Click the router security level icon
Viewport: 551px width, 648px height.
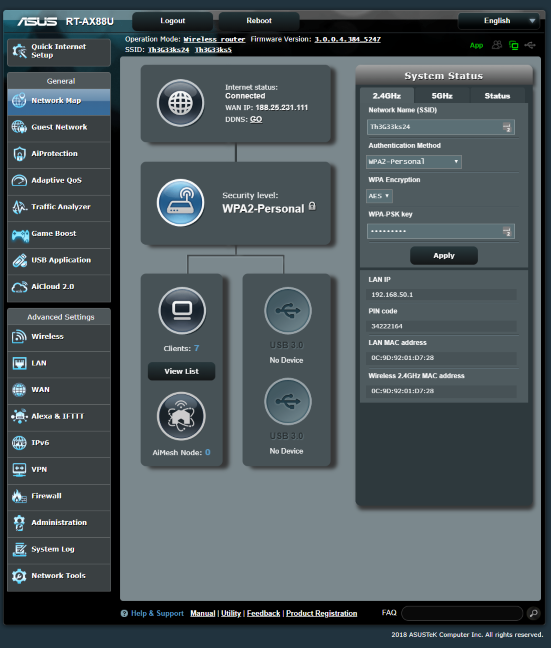tap(181, 202)
